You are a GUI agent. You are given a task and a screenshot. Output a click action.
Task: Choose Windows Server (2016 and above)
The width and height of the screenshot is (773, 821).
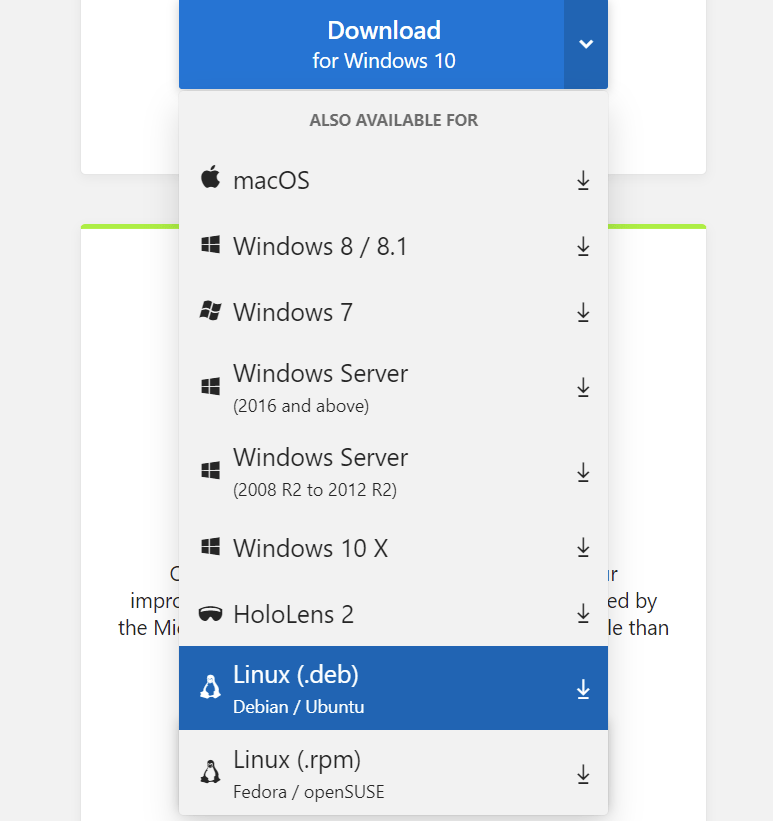pos(393,387)
